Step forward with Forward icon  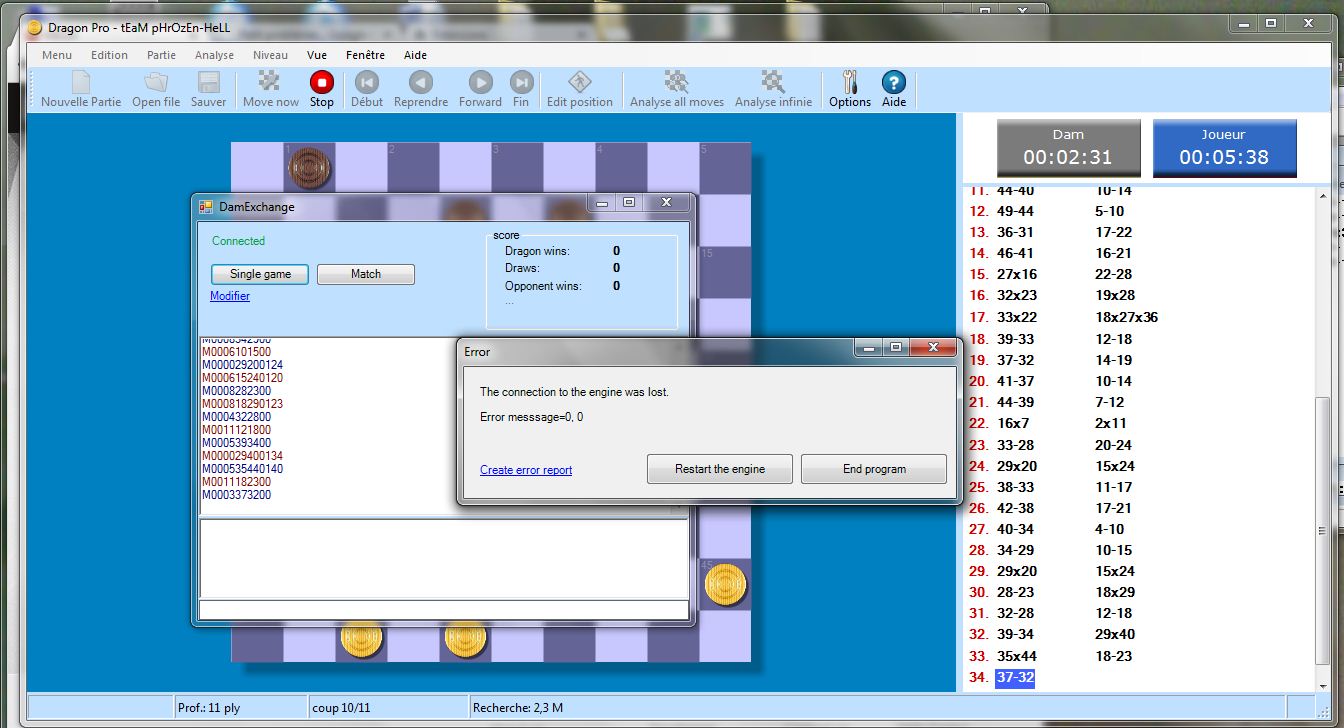click(x=480, y=83)
